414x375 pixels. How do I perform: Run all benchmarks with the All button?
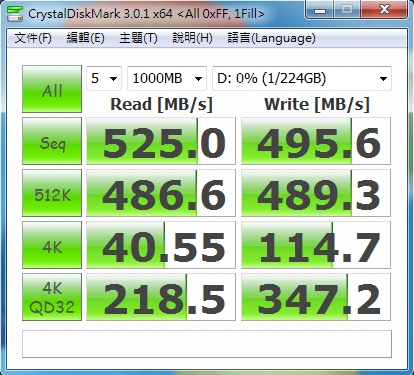pos(52,89)
